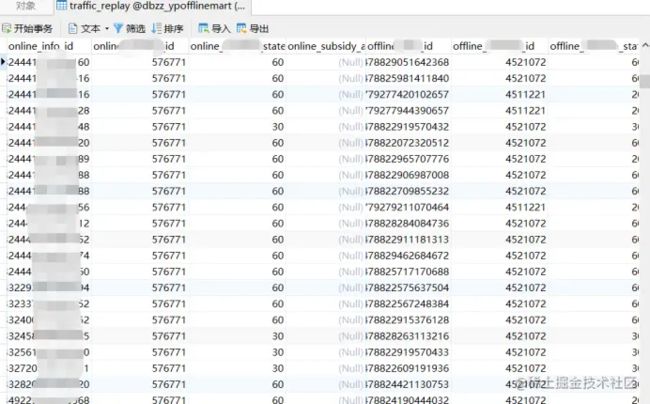650x404 pixels.
Task: Select cell 178822709855232
Action: pyautogui.click(x=407, y=191)
